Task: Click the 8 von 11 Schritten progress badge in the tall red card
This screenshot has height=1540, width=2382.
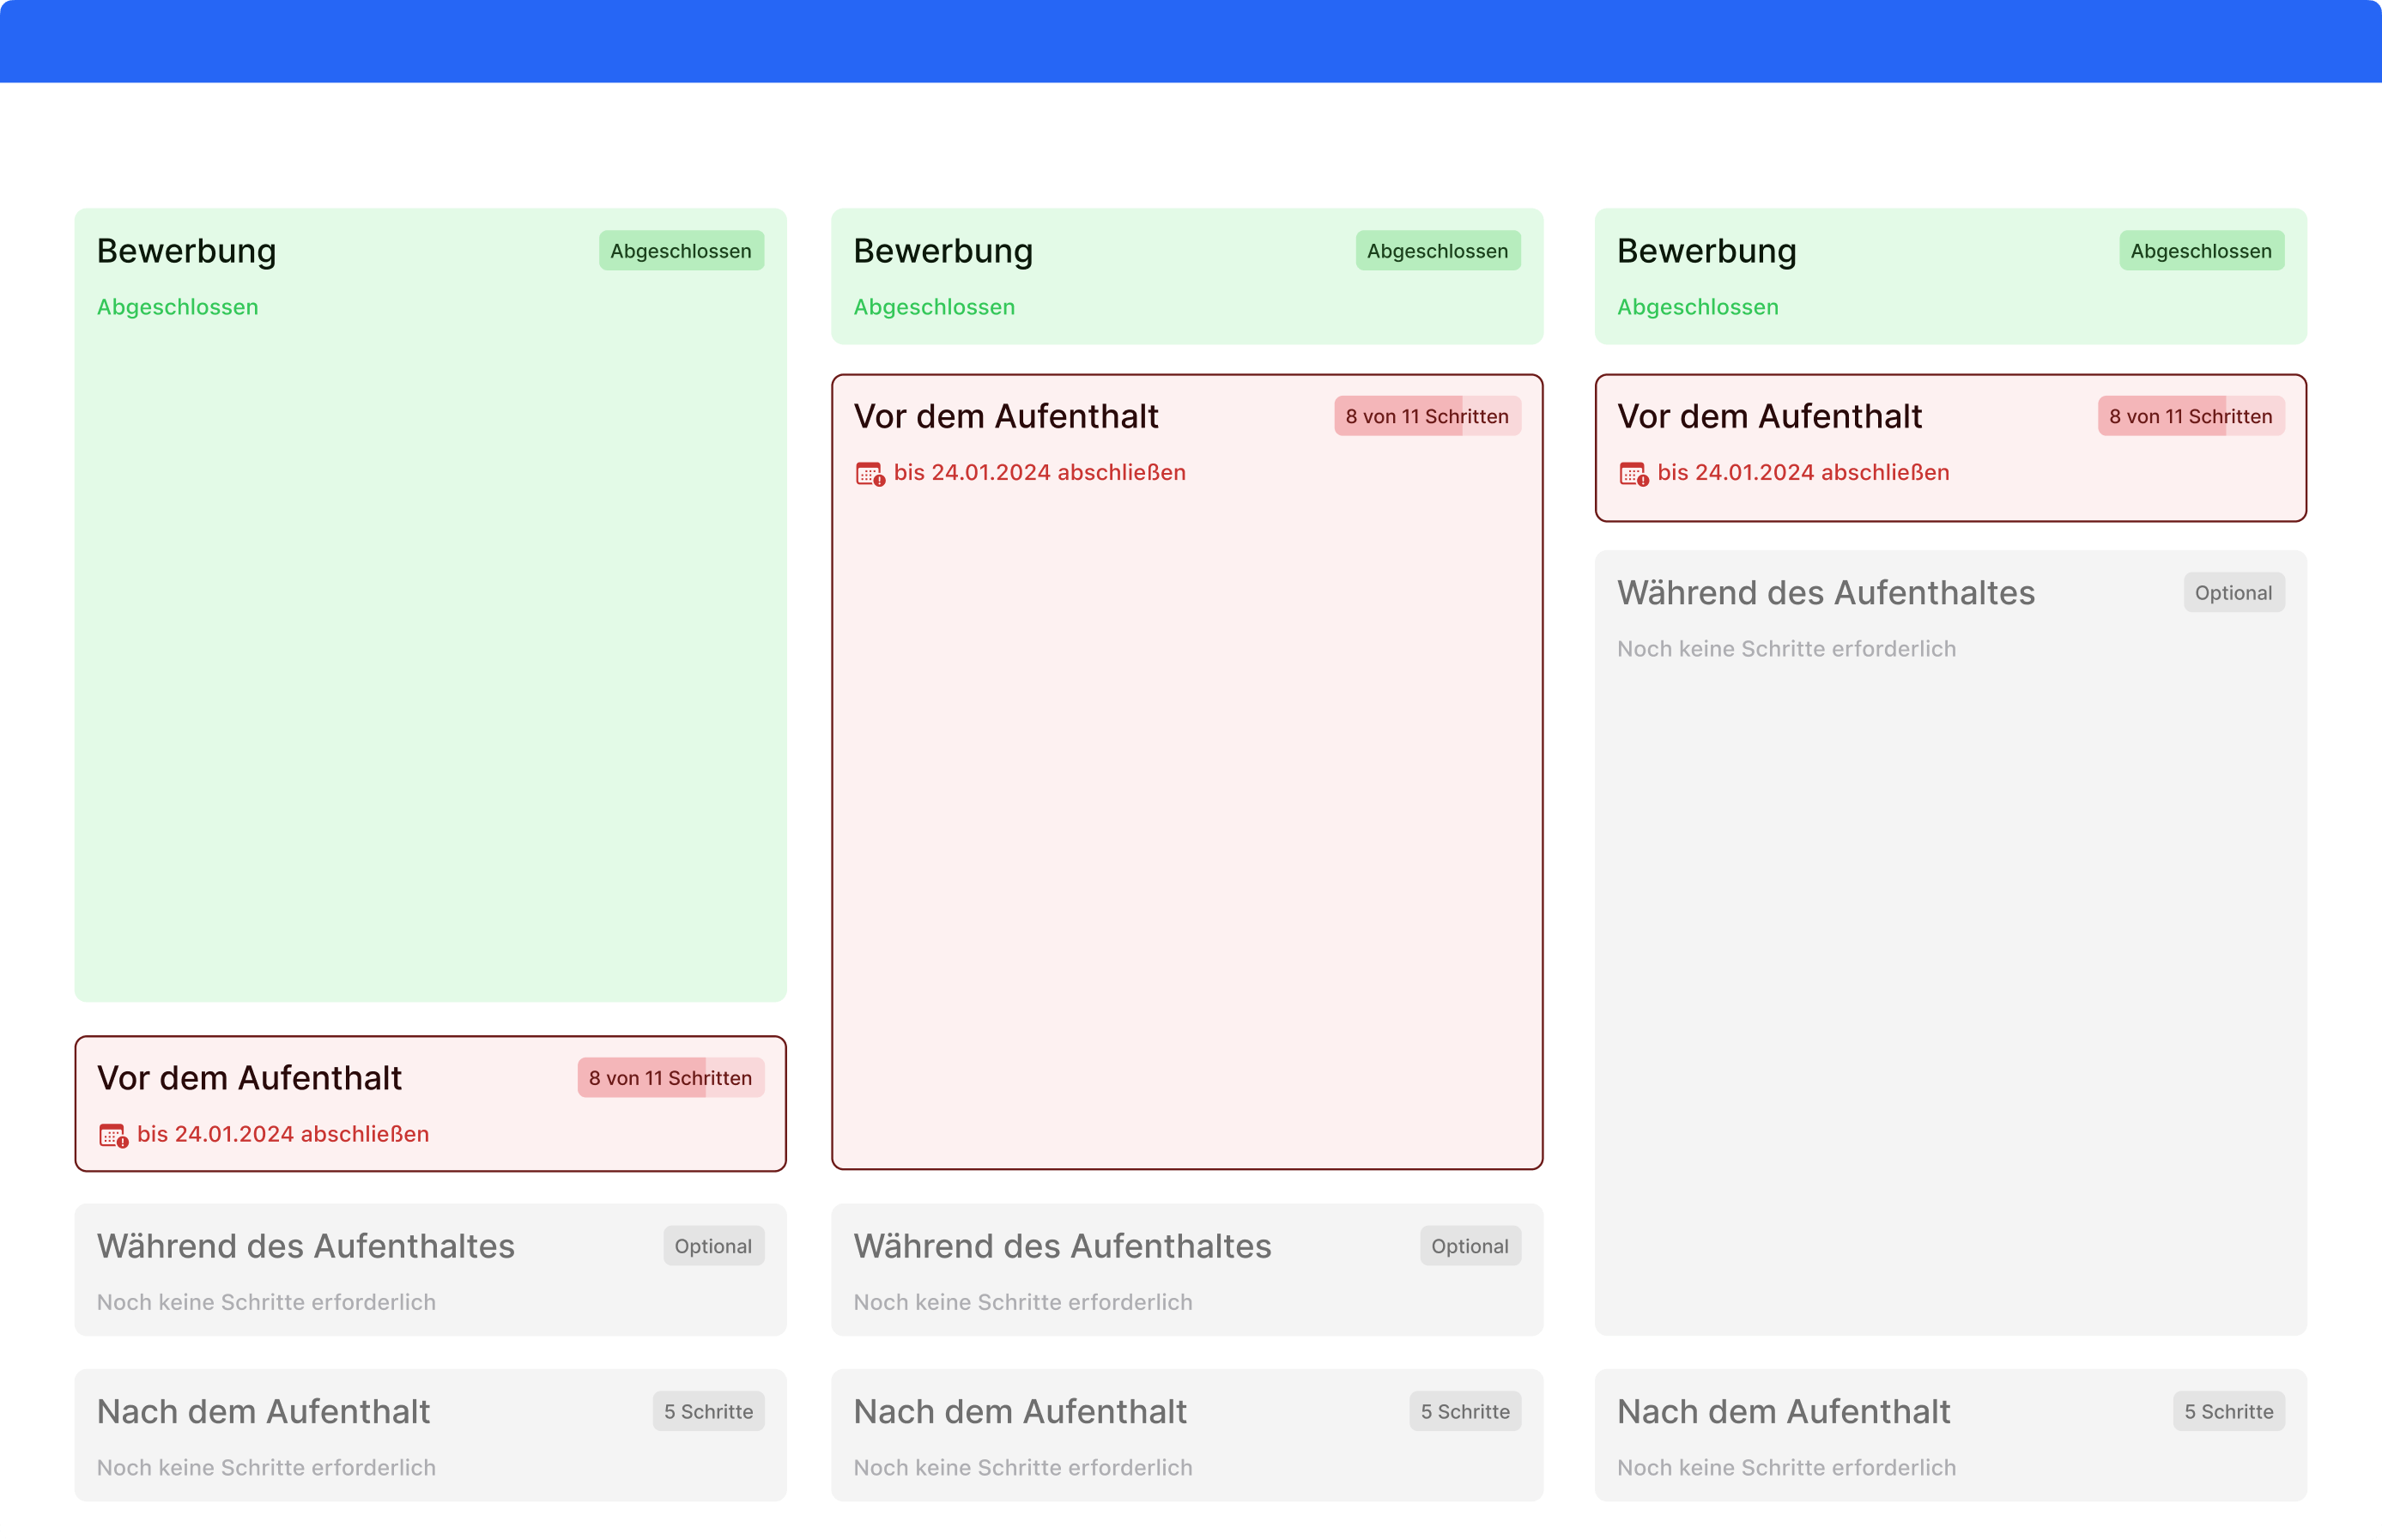Action: pos(1426,416)
